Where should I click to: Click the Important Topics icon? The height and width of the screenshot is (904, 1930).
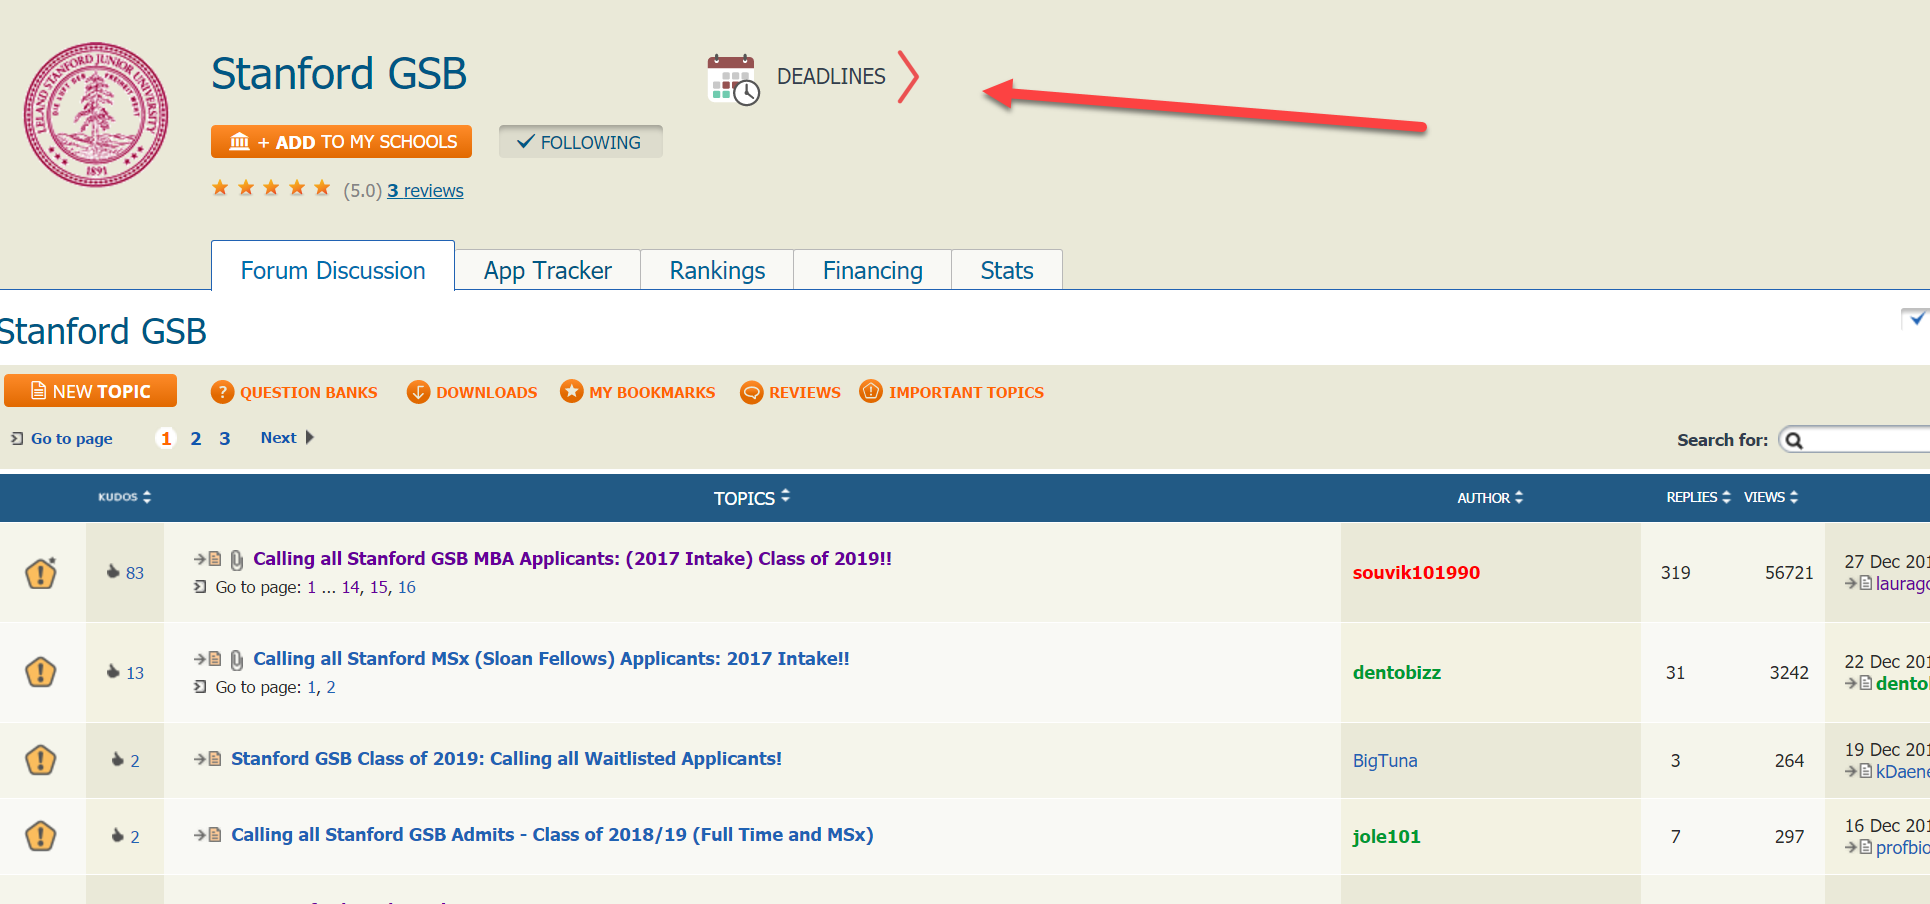click(x=871, y=391)
